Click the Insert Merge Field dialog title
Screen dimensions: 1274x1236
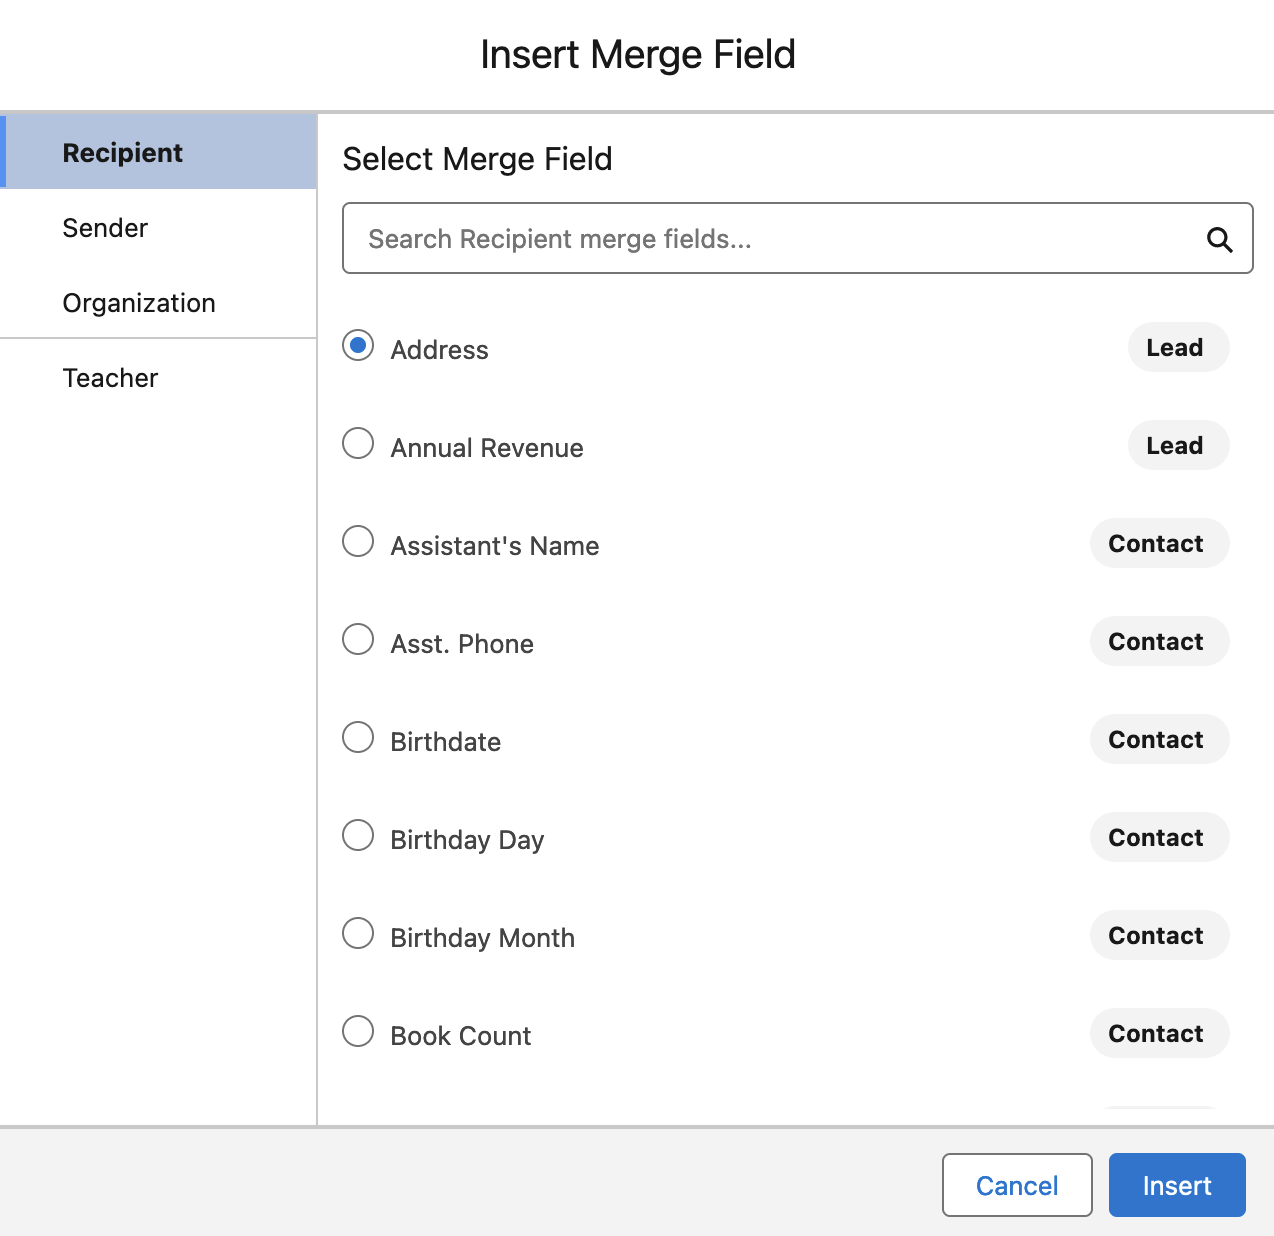(638, 54)
